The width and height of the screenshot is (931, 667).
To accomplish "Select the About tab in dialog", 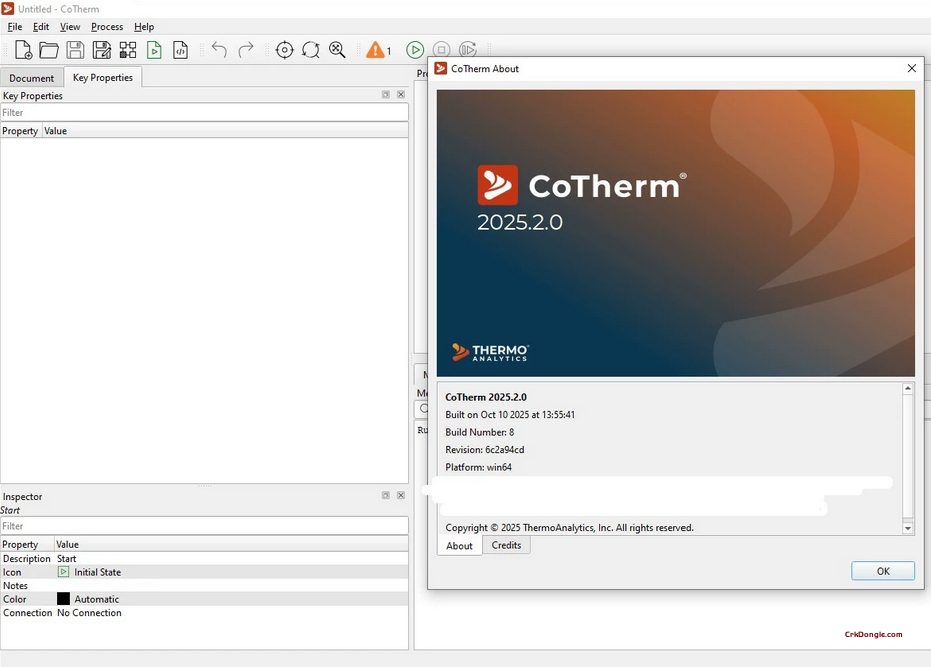I will (460, 546).
